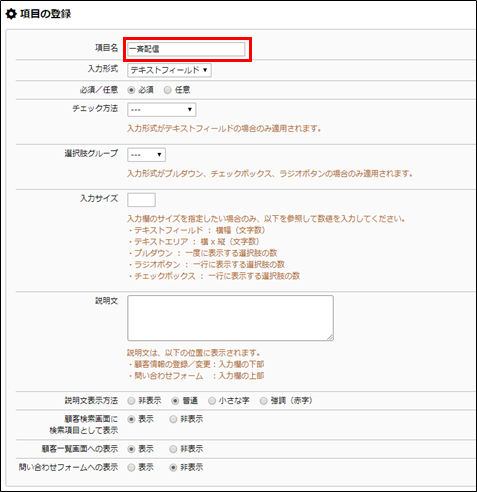Set 説明文表示方法 to 強調（赤字）

pyautogui.click(x=263, y=401)
